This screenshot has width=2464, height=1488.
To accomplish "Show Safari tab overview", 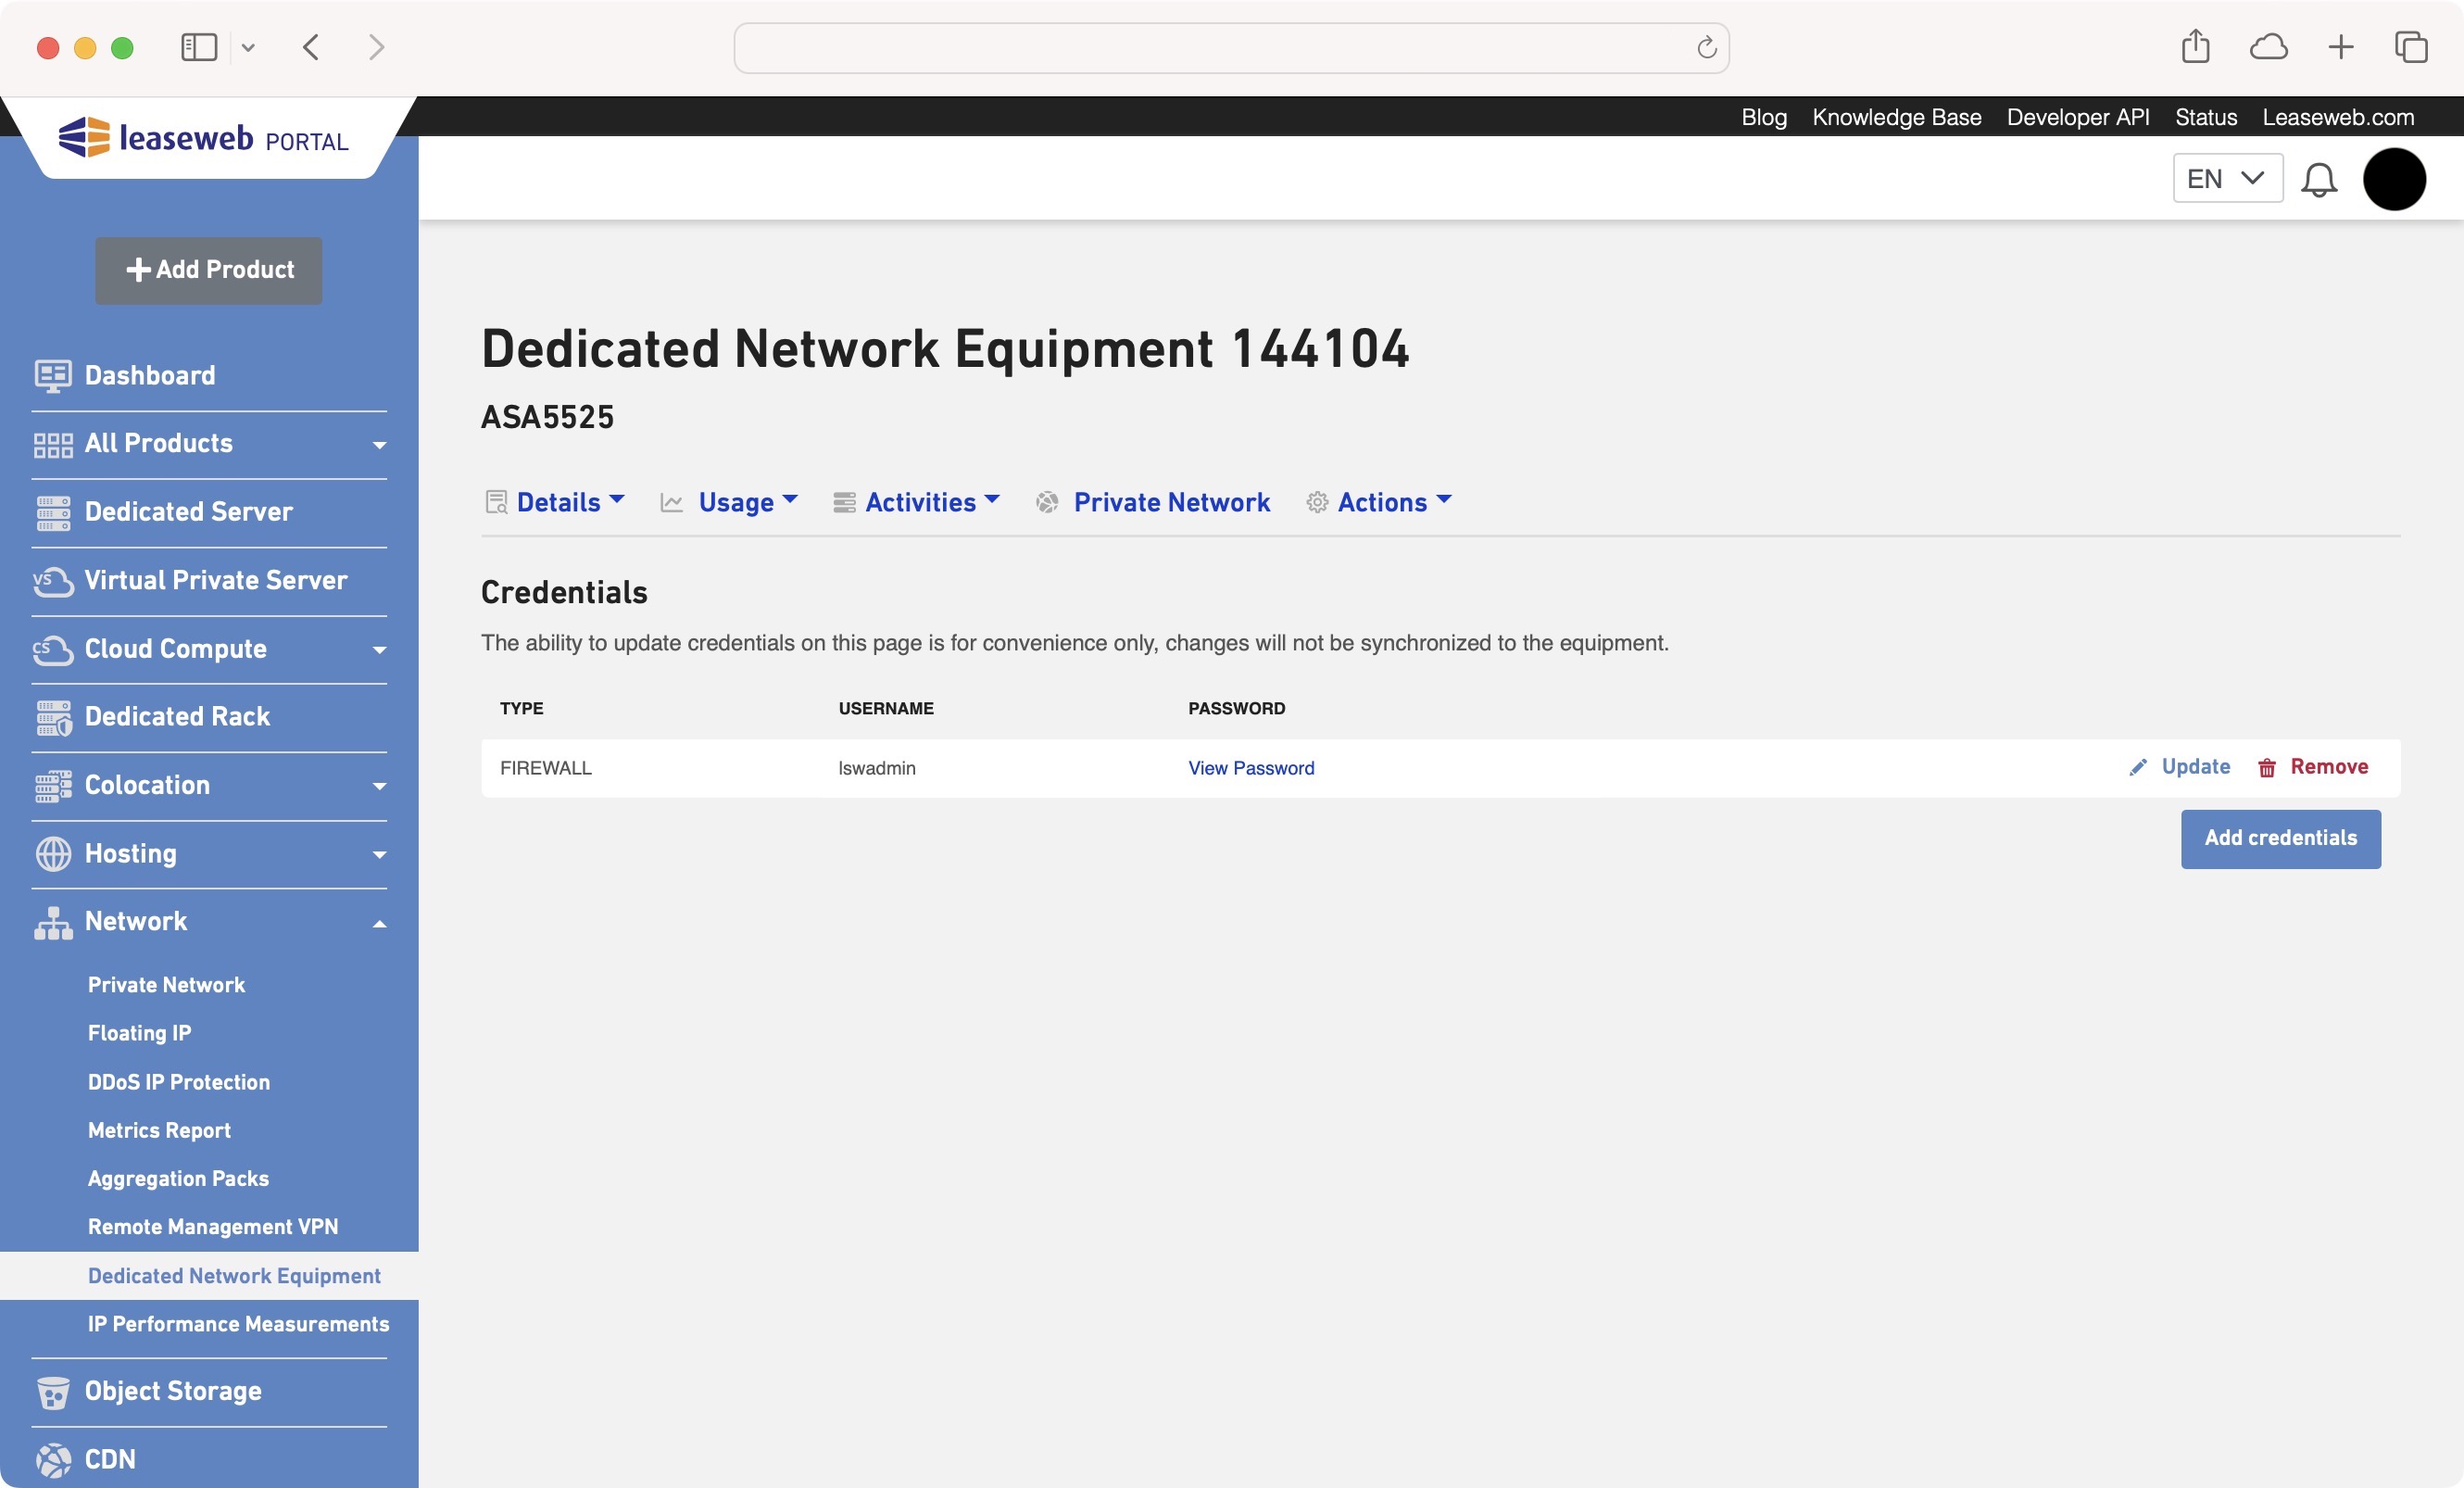I will (2411, 47).
